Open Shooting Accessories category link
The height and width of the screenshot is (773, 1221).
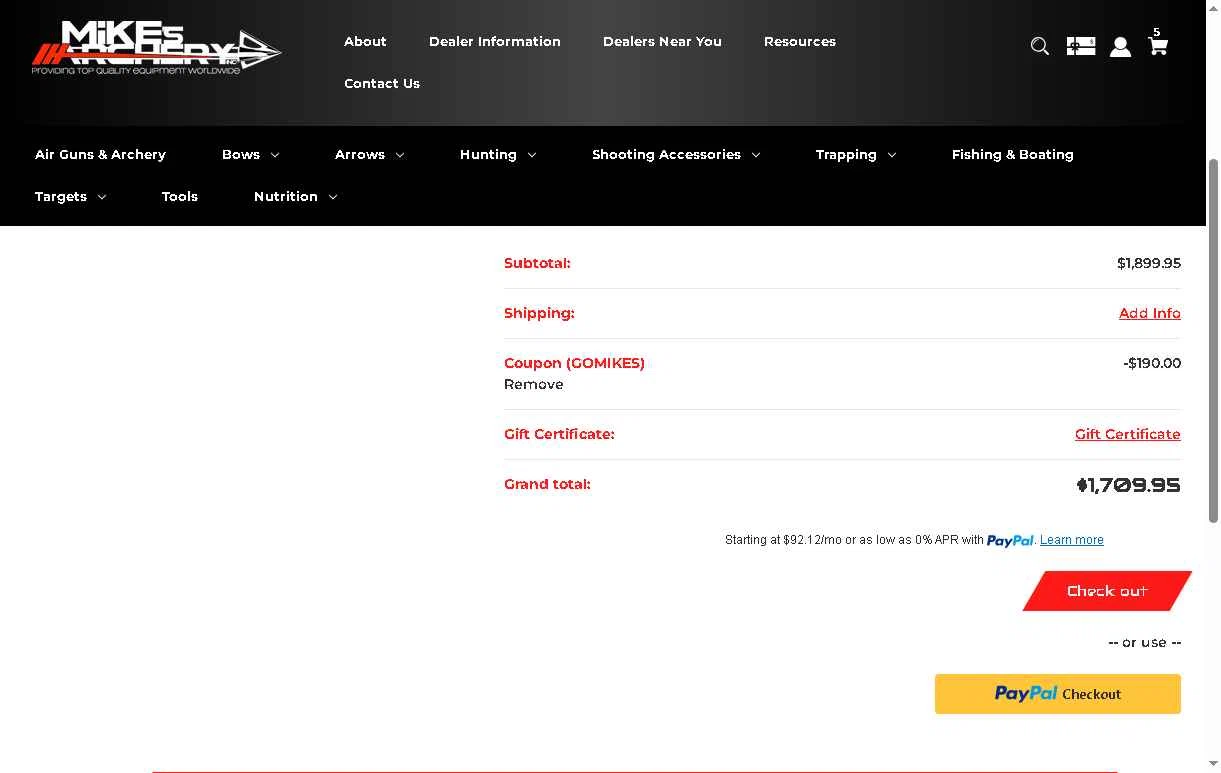pos(666,154)
